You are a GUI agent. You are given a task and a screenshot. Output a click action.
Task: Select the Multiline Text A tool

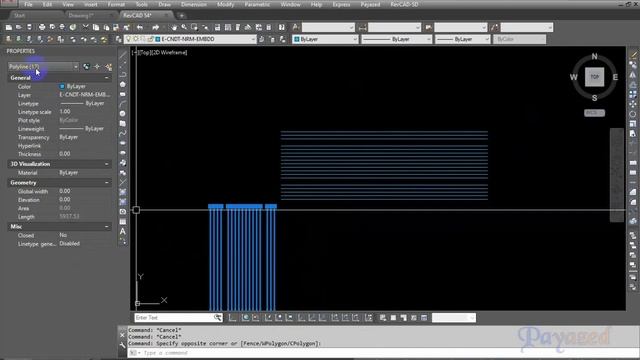coord(123,231)
